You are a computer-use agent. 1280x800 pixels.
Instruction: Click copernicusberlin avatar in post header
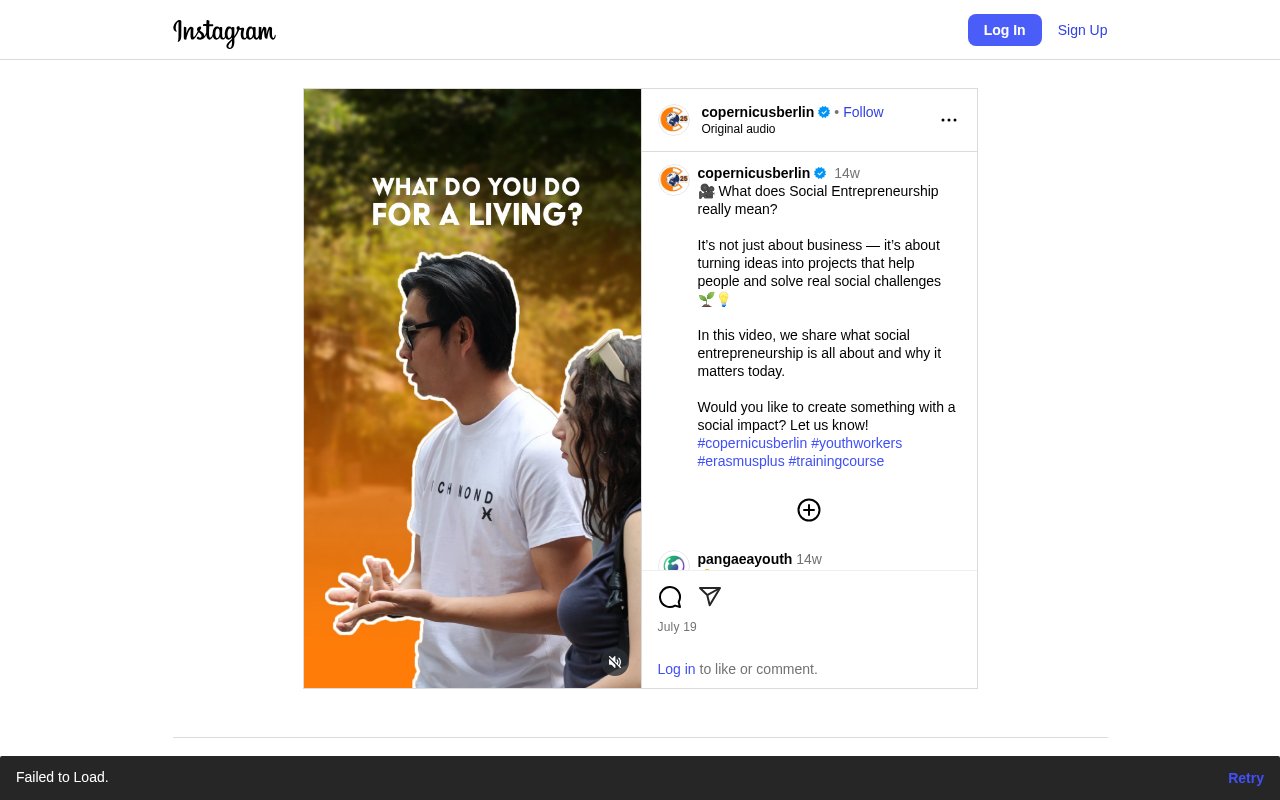(x=673, y=120)
